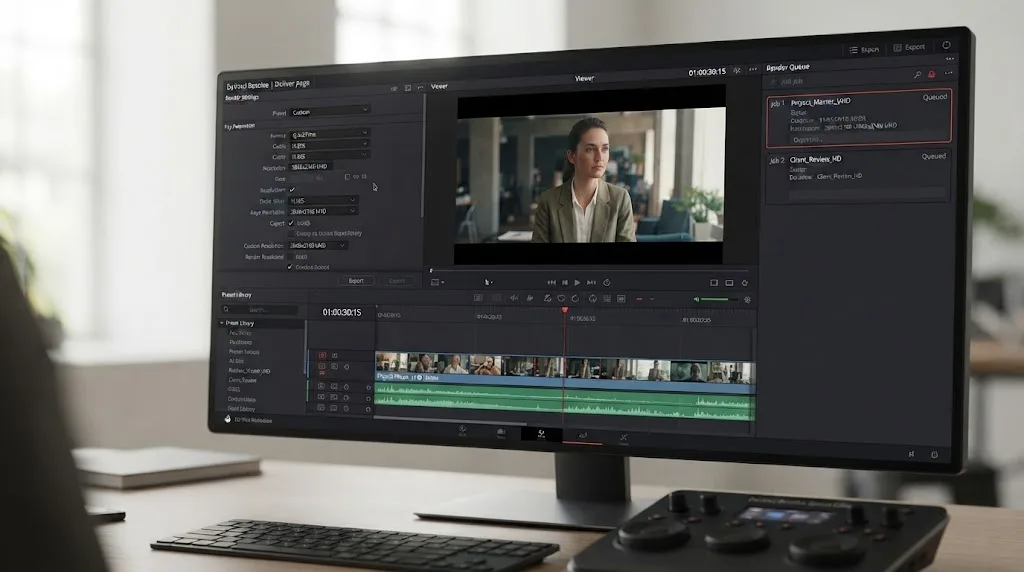
Task: Click the single-viewer icon right of transport controls
Action: point(714,283)
